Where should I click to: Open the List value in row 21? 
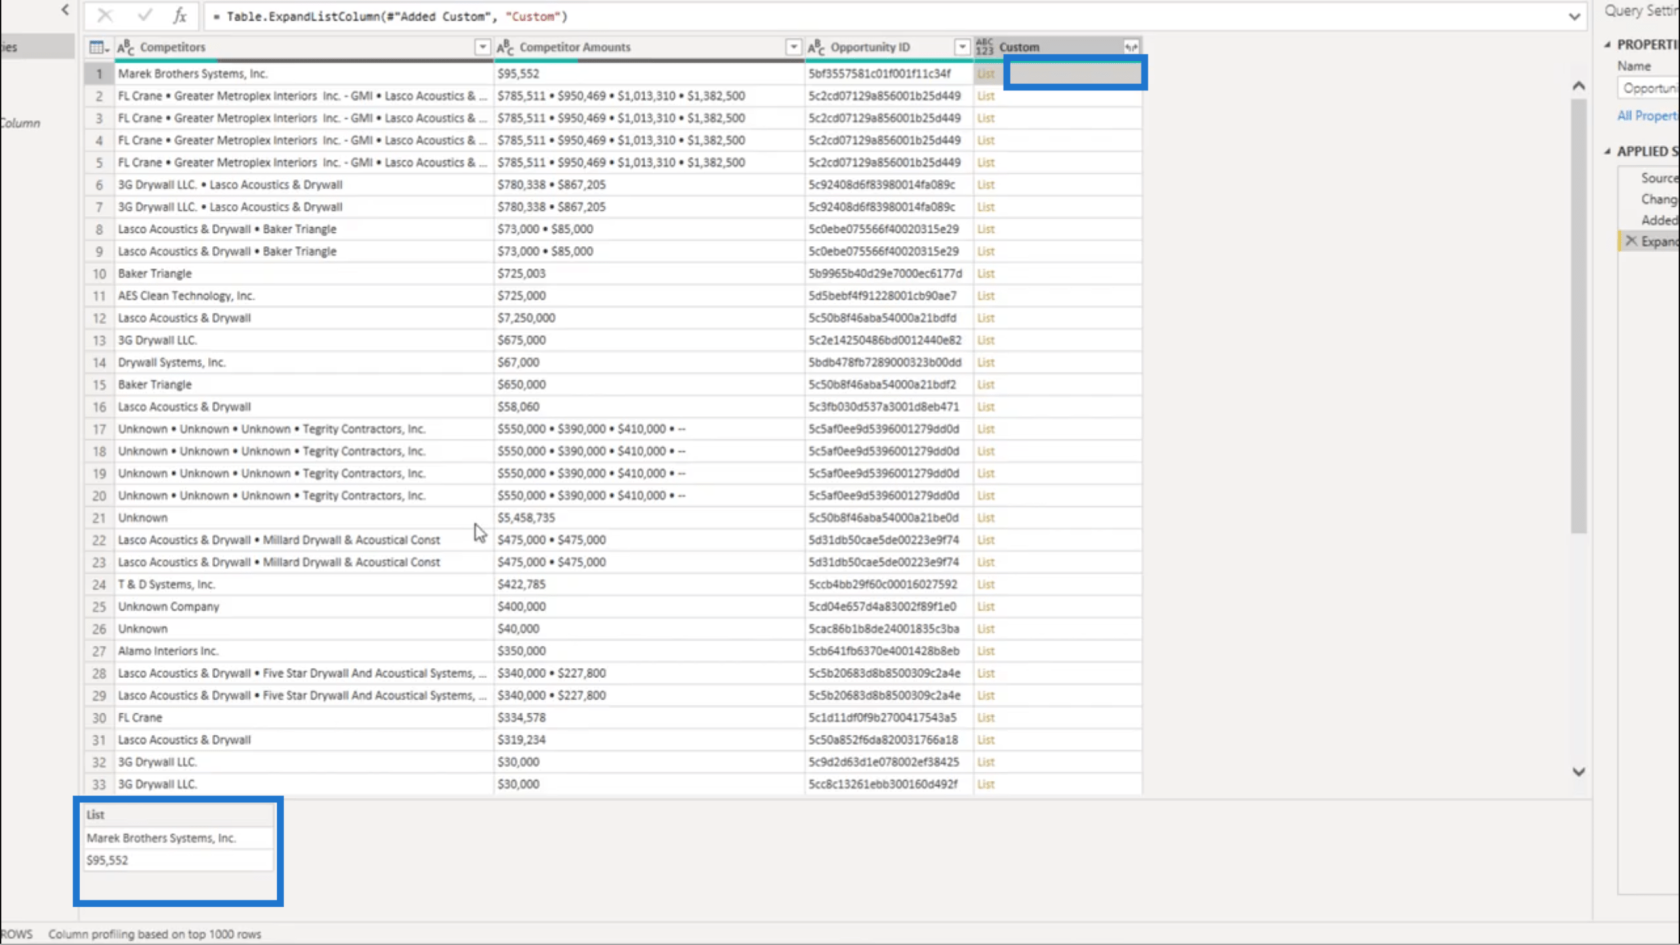click(986, 518)
